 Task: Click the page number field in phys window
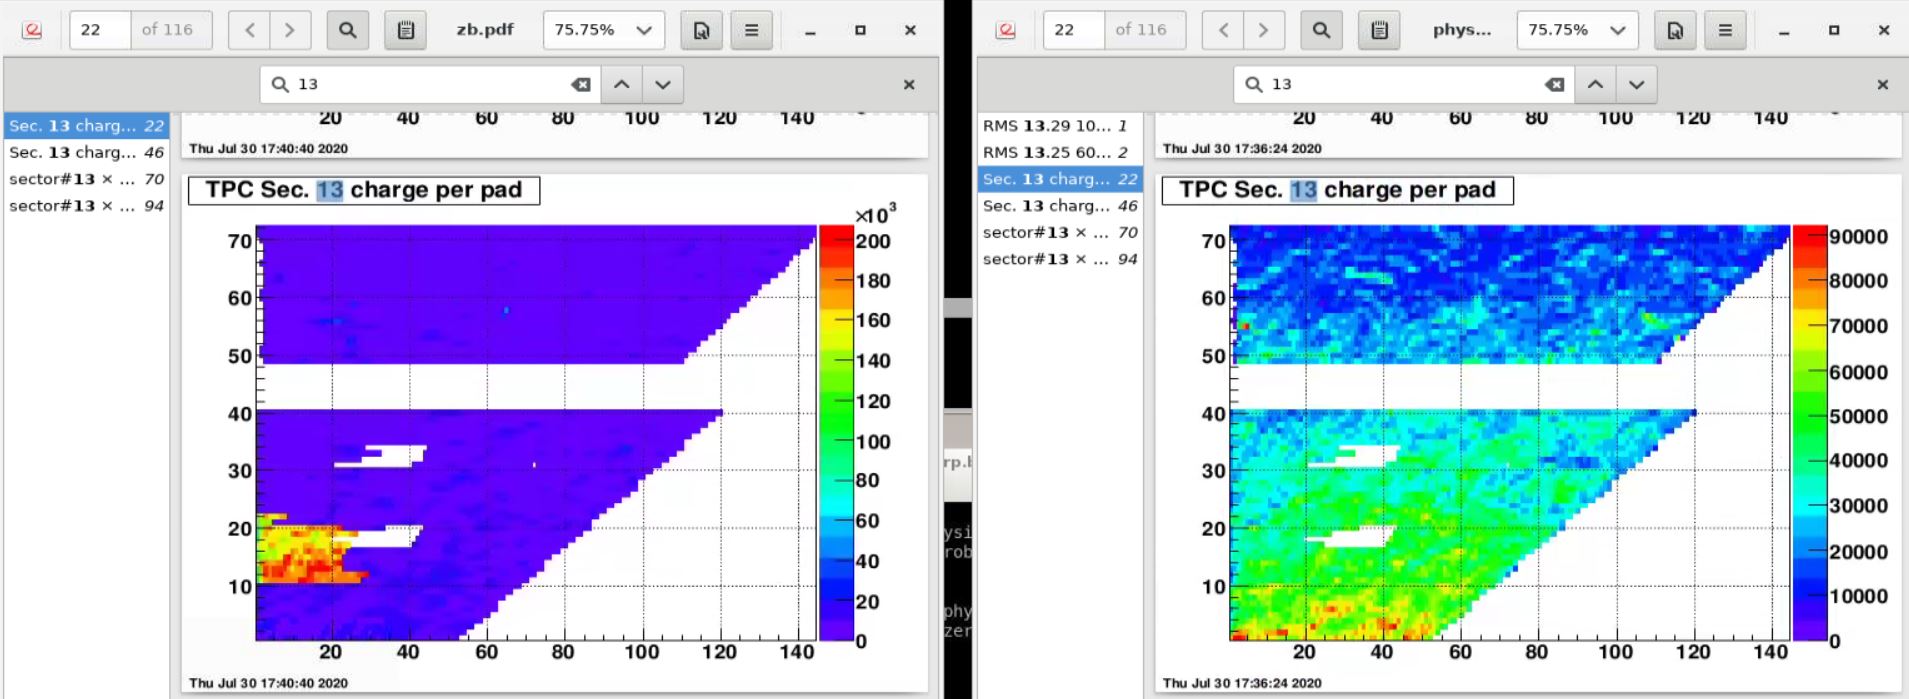(x=1073, y=30)
